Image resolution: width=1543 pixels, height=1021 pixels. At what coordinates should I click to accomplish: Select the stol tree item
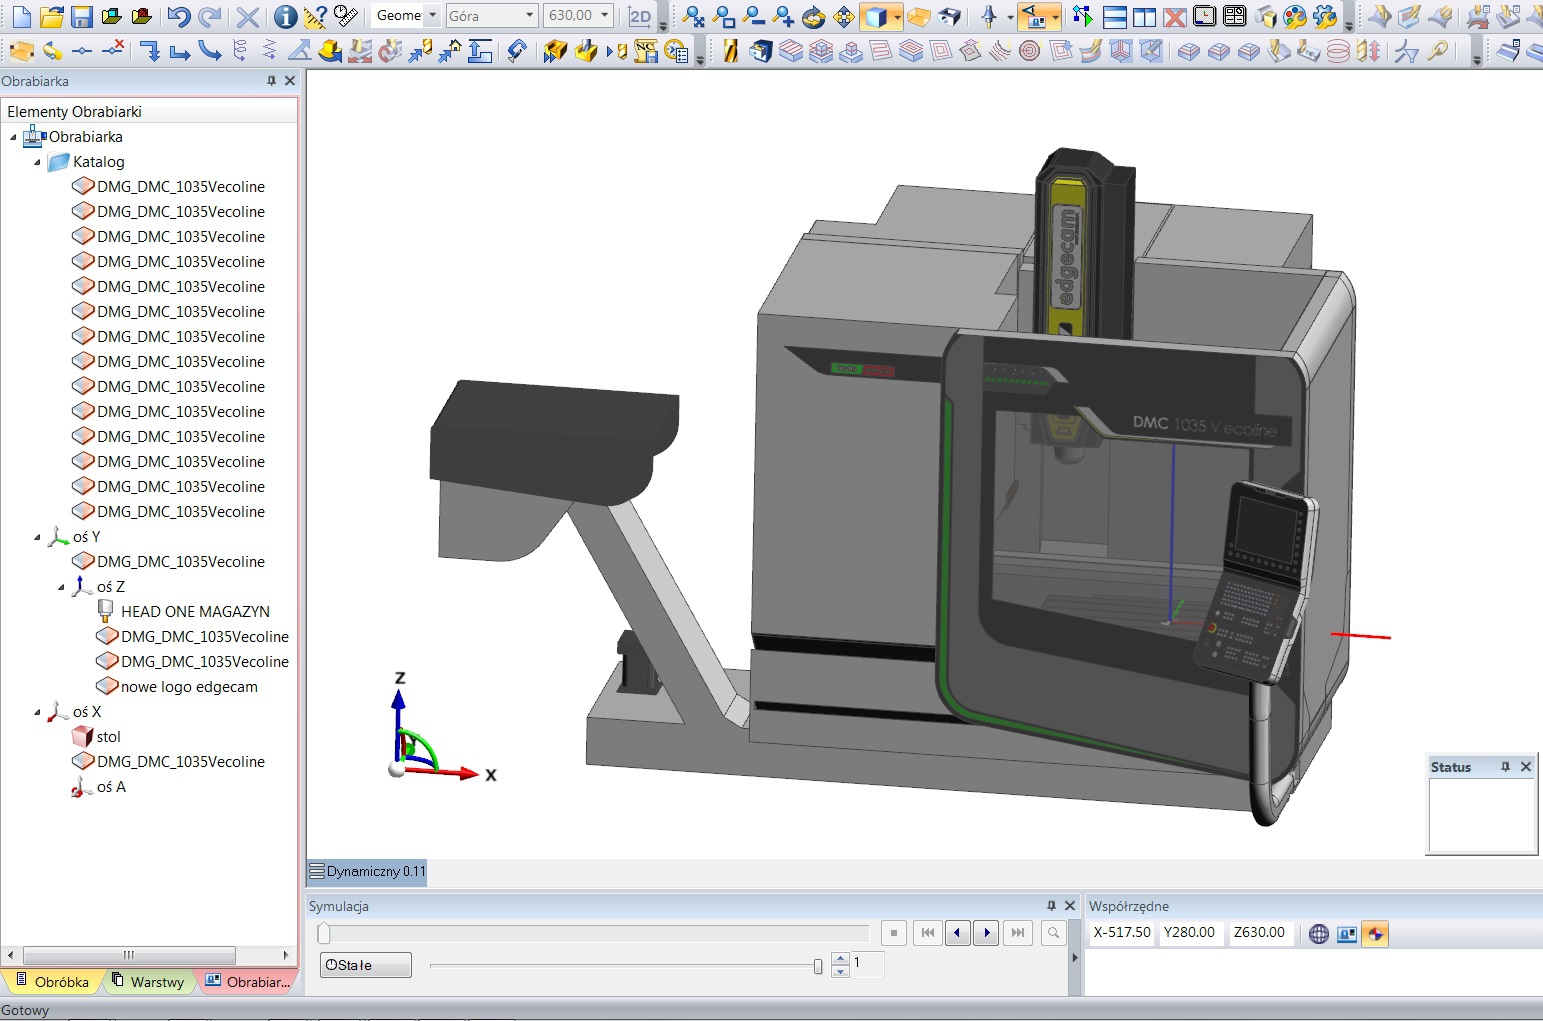click(108, 737)
